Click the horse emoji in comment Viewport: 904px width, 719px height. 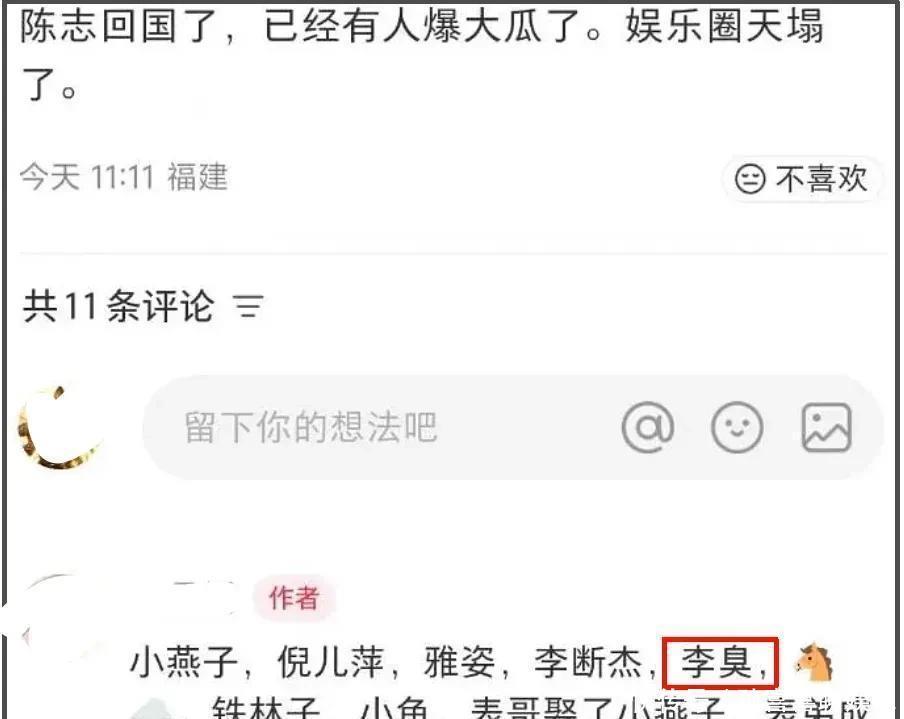[x=814, y=662]
